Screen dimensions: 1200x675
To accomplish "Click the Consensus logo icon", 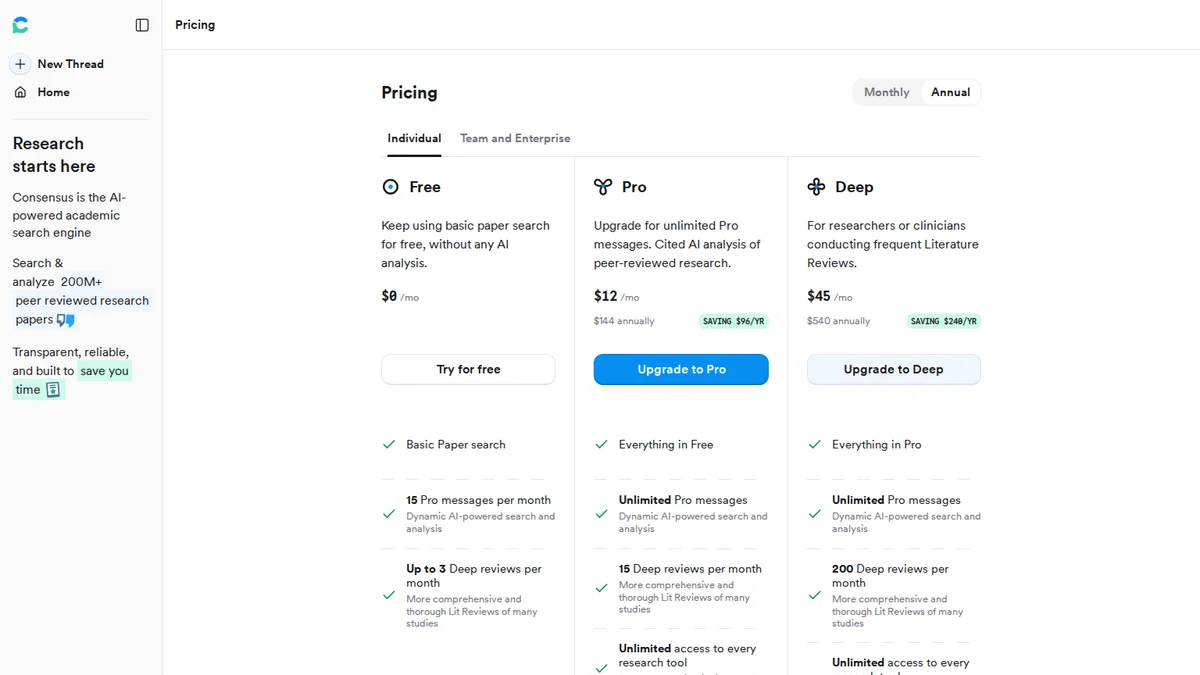I will (x=20, y=25).
